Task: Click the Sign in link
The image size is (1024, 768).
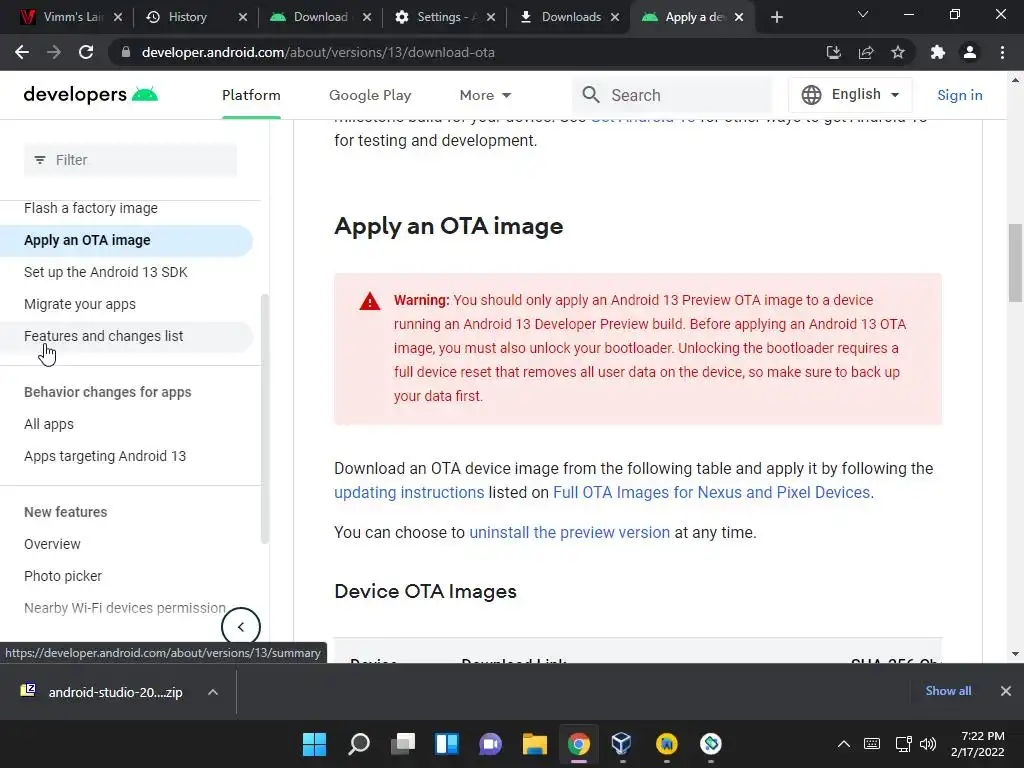Action: [959, 95]
